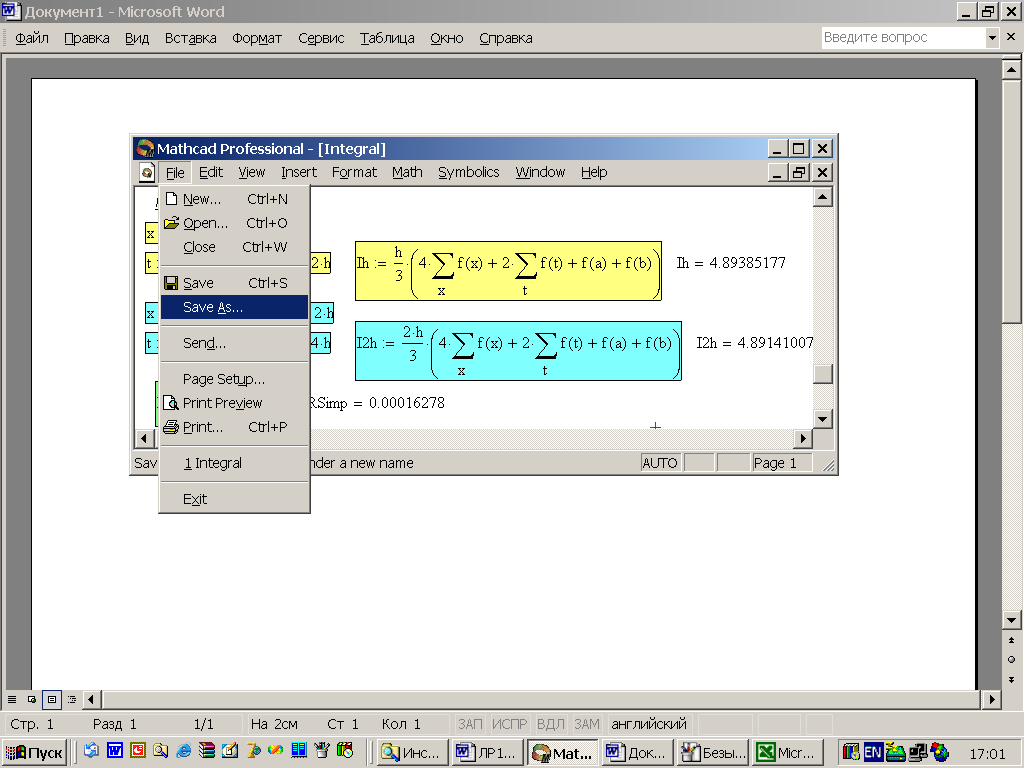1024x768 pixels.
Task: Click the yellow Ih Simpson formula region
Action: tap(508, 271)
